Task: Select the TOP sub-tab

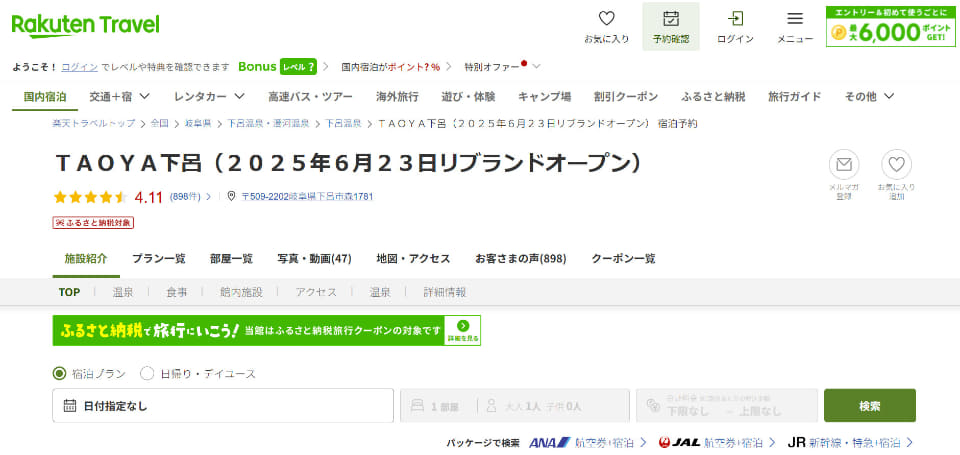Action: [69, 293]
